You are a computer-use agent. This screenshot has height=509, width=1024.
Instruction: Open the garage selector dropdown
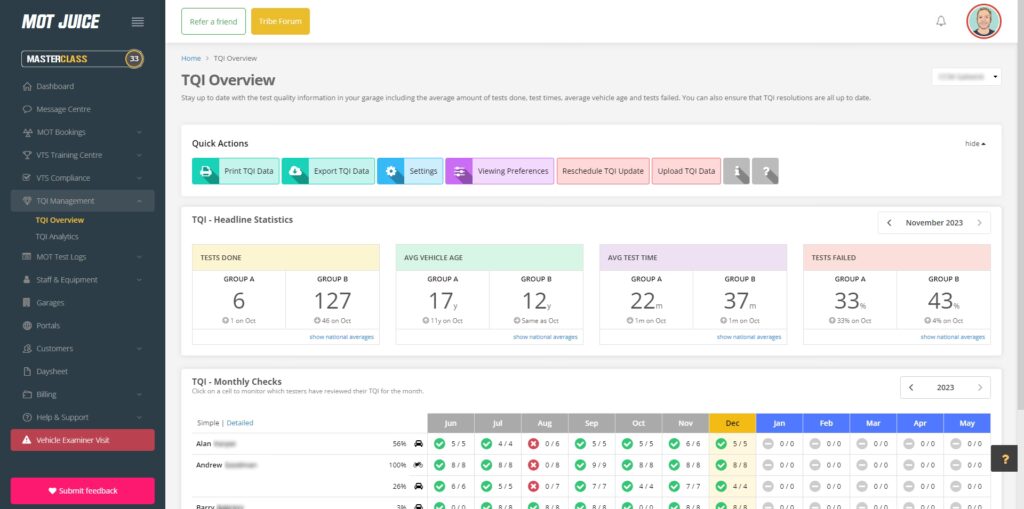pyautogui.click(x=966, y=77)
